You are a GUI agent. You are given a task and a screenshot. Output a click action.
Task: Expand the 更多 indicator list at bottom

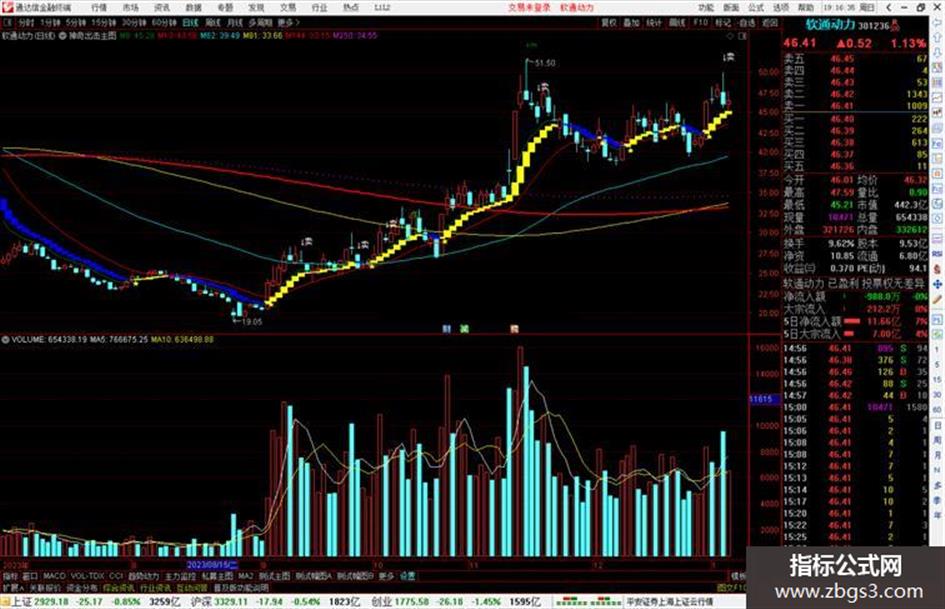pyautogui.click(x=386, y=576)
